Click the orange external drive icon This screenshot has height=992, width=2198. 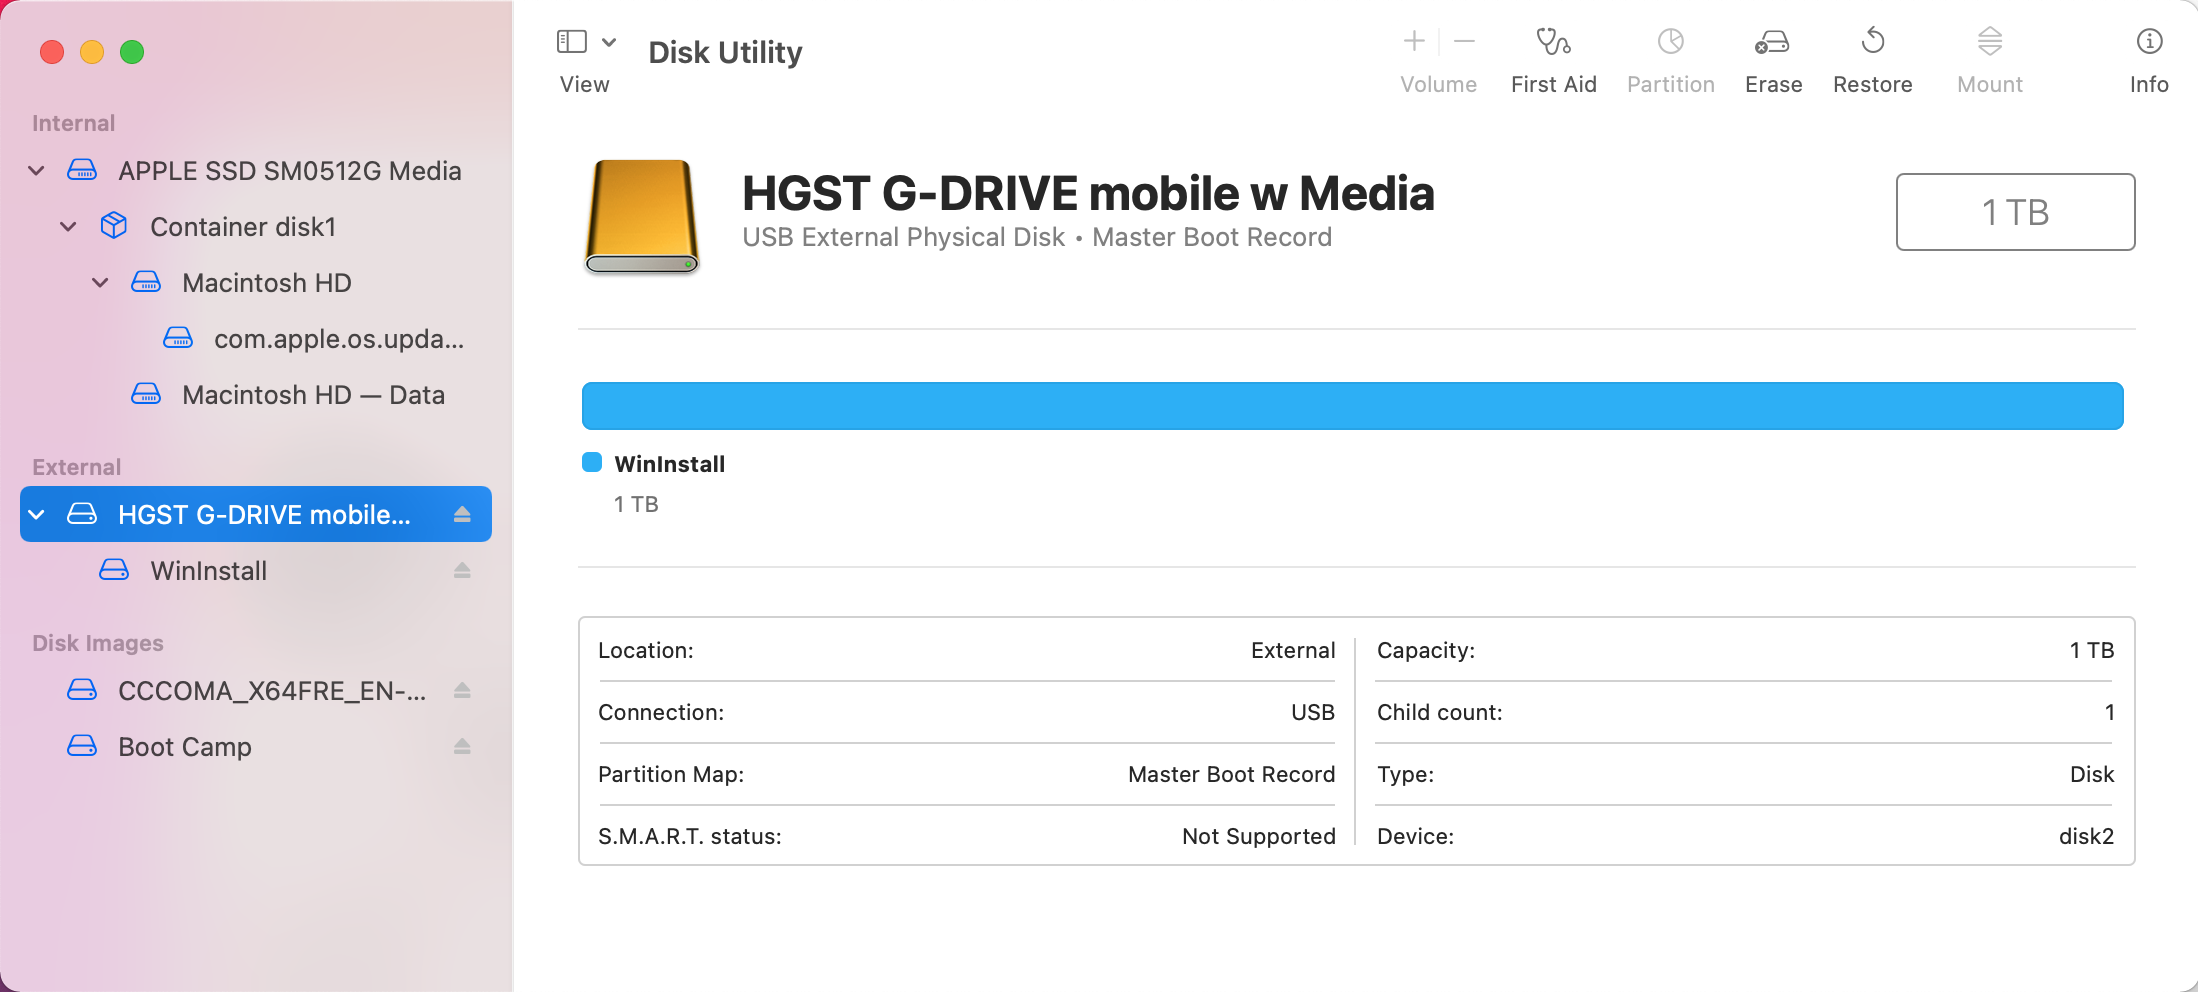point(641,216)
